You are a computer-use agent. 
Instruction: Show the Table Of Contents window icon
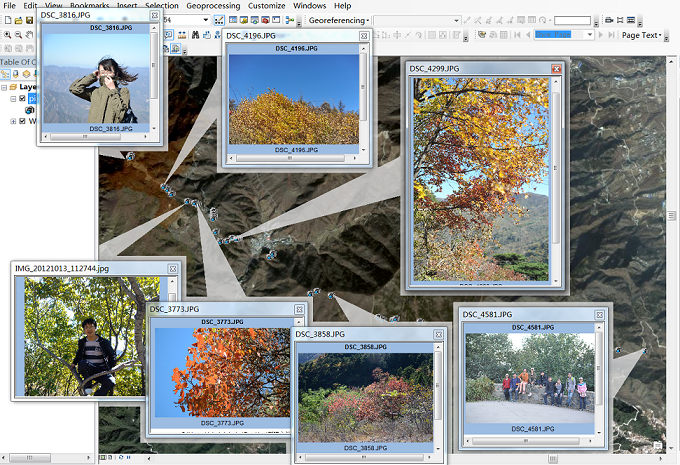(x=233, y=20)
